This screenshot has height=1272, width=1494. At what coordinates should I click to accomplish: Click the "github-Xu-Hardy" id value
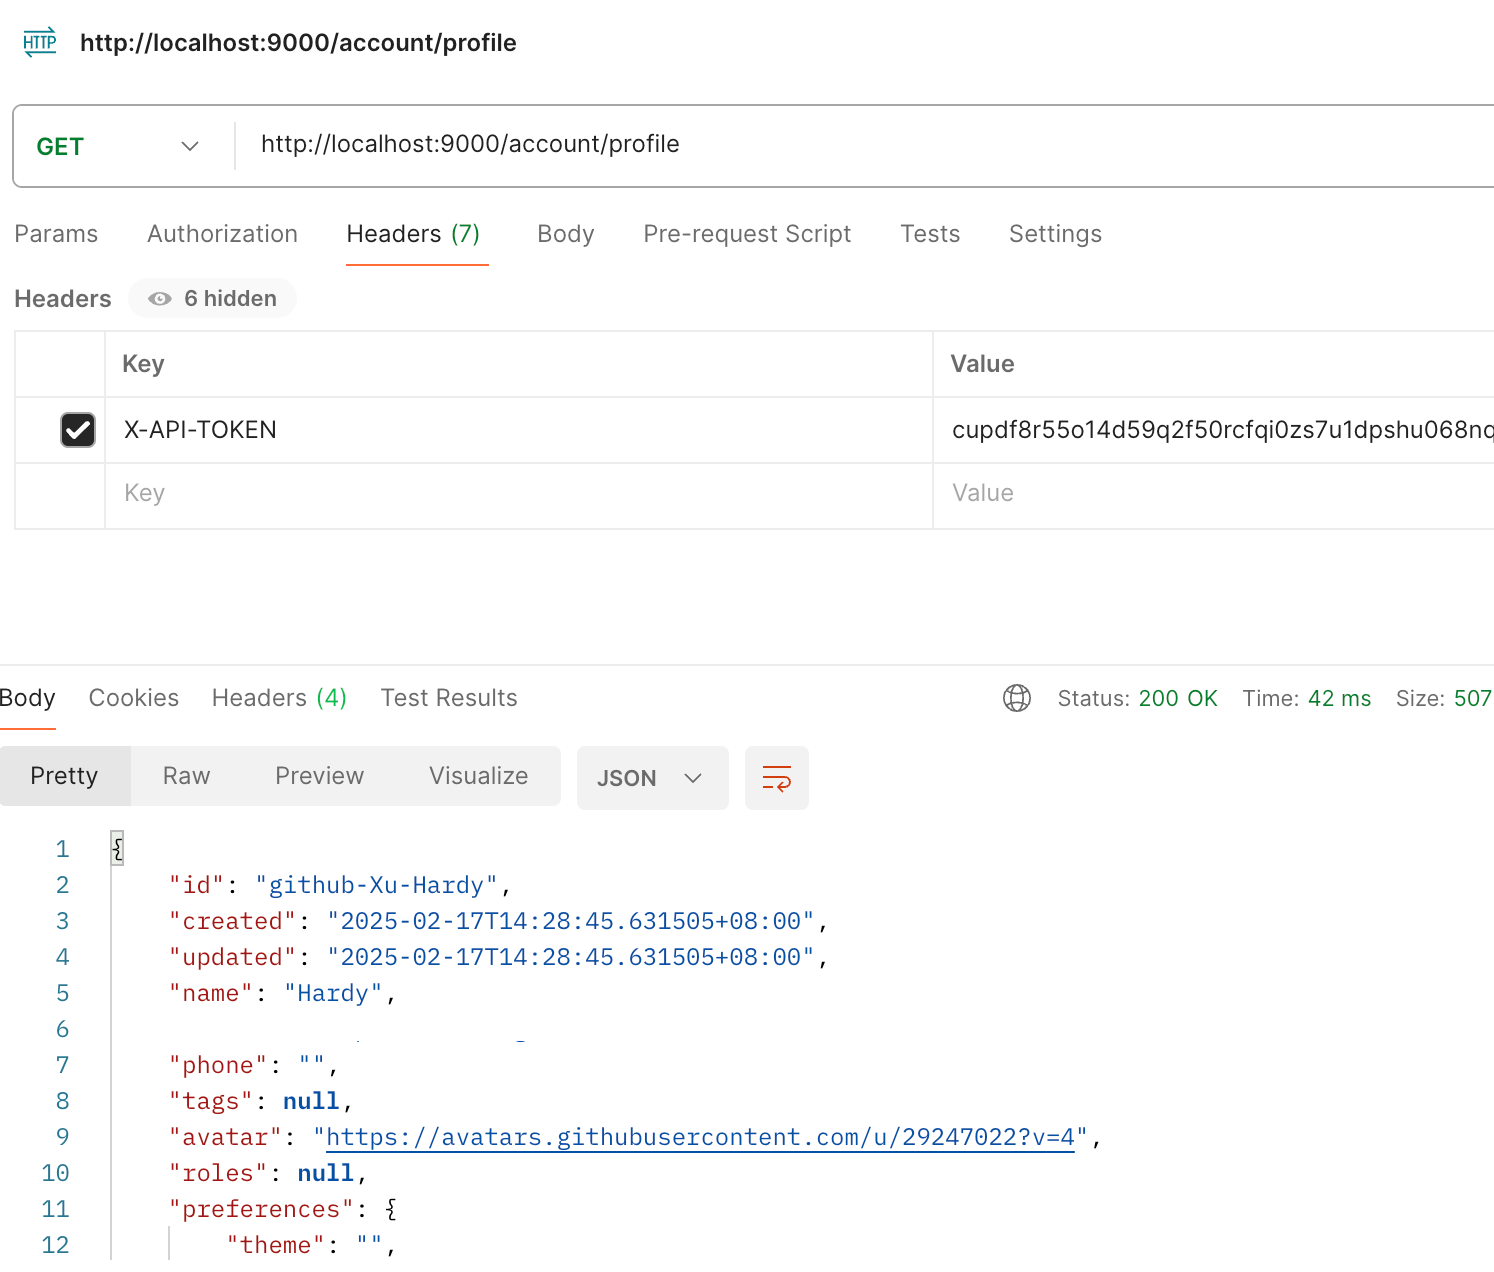[376, 885]
